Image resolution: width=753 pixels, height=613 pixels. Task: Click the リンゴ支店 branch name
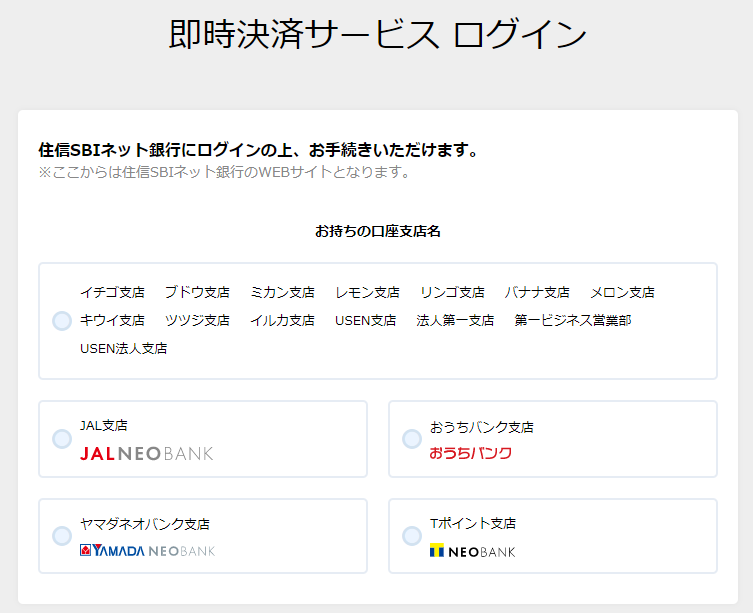point(452,292)
